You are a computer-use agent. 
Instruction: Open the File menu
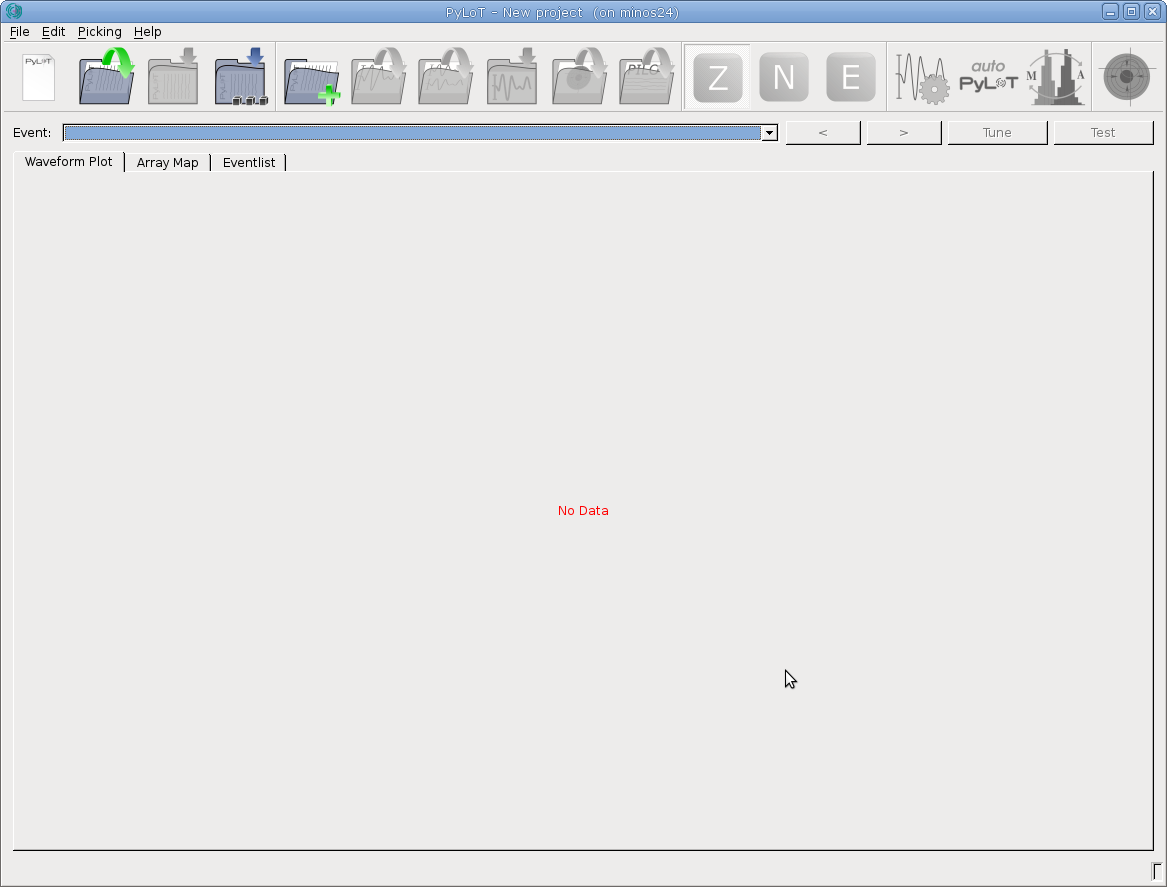point(19,32)
